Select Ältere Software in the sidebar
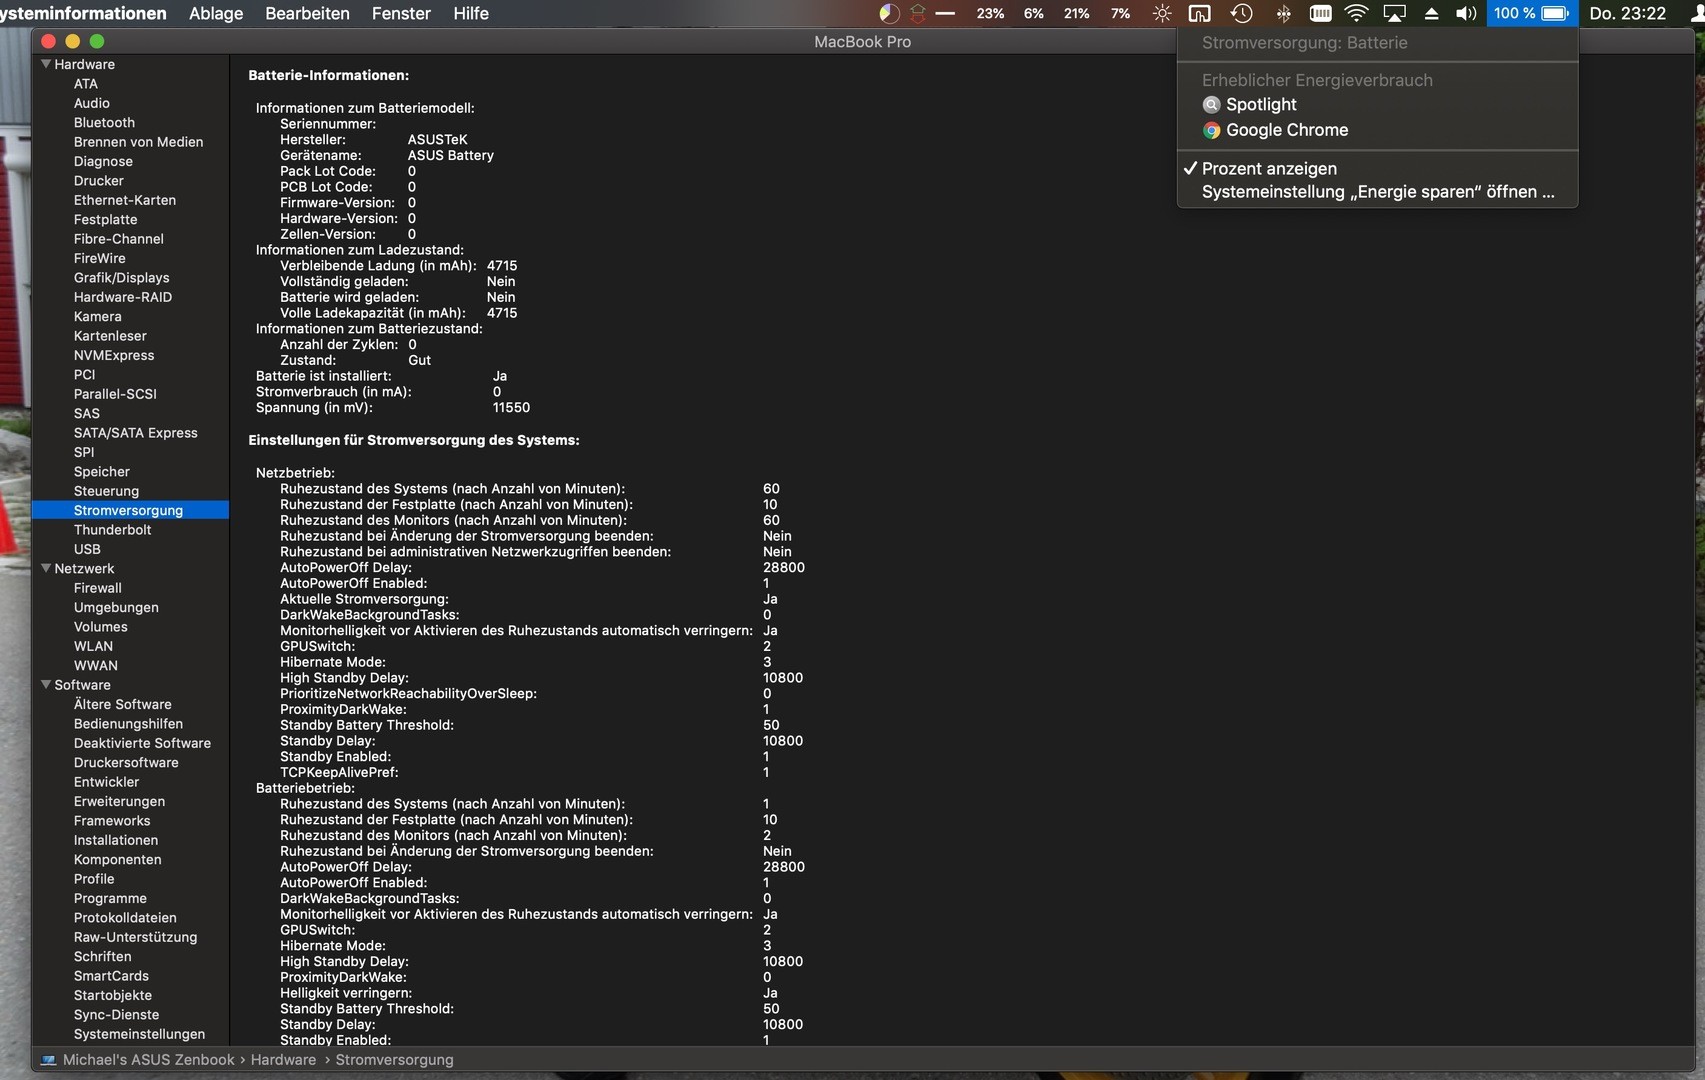This screenshot has width=1705, height=1080. click(x=122, y=705)
